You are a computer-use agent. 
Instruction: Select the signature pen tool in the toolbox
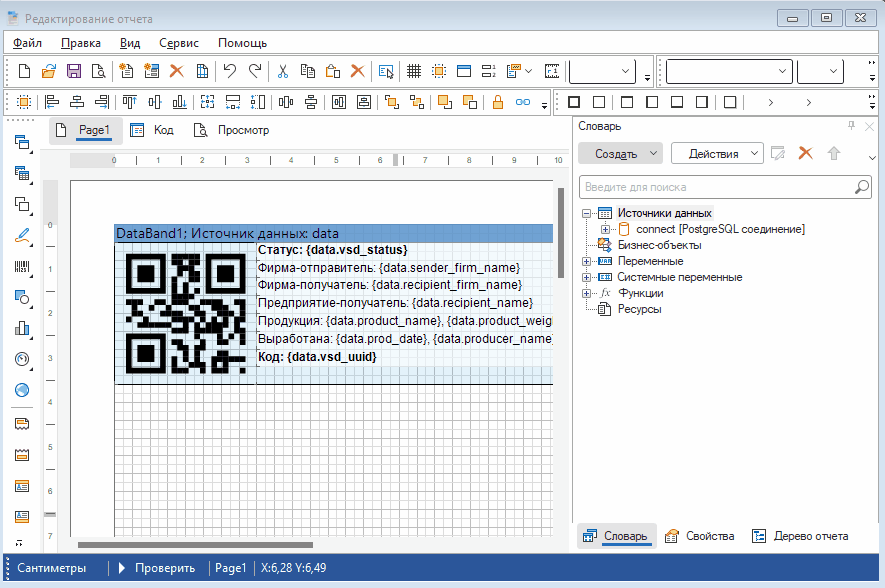click(22, 236)
